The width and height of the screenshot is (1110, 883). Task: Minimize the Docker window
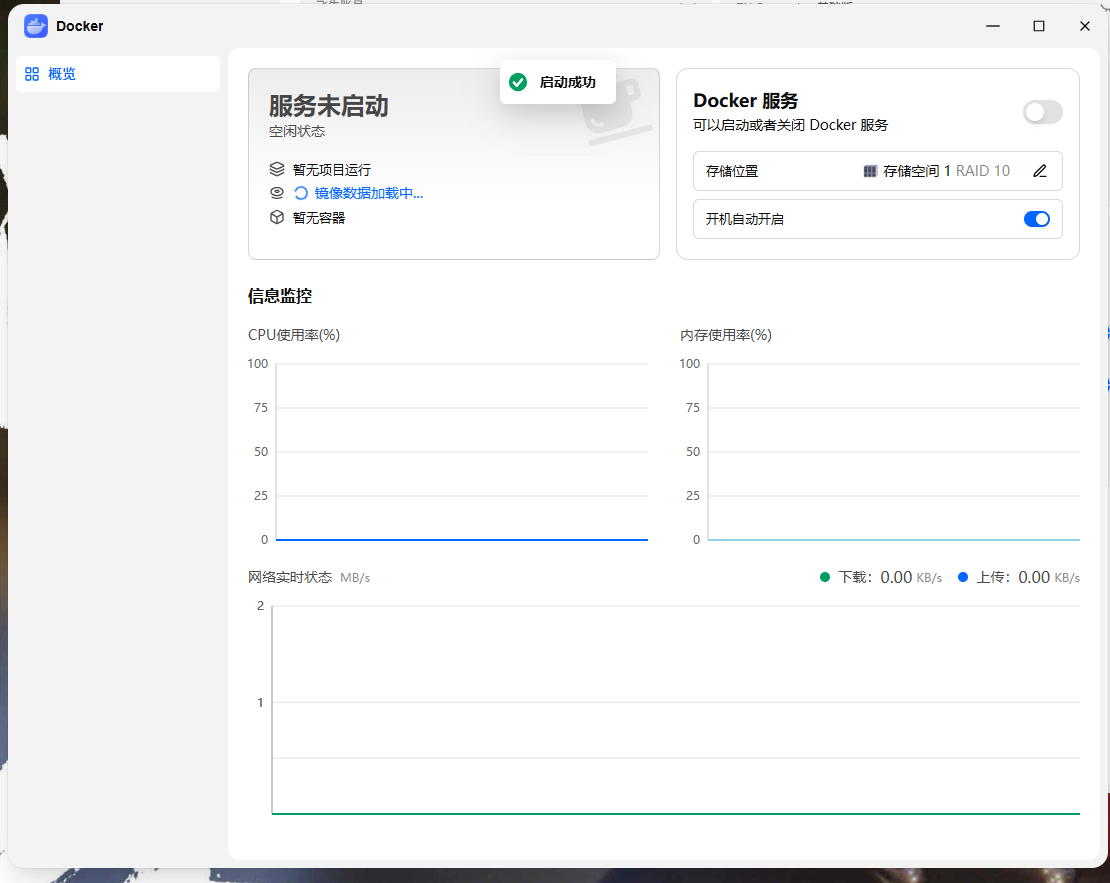pyautogui.click(x=992, y=26)
